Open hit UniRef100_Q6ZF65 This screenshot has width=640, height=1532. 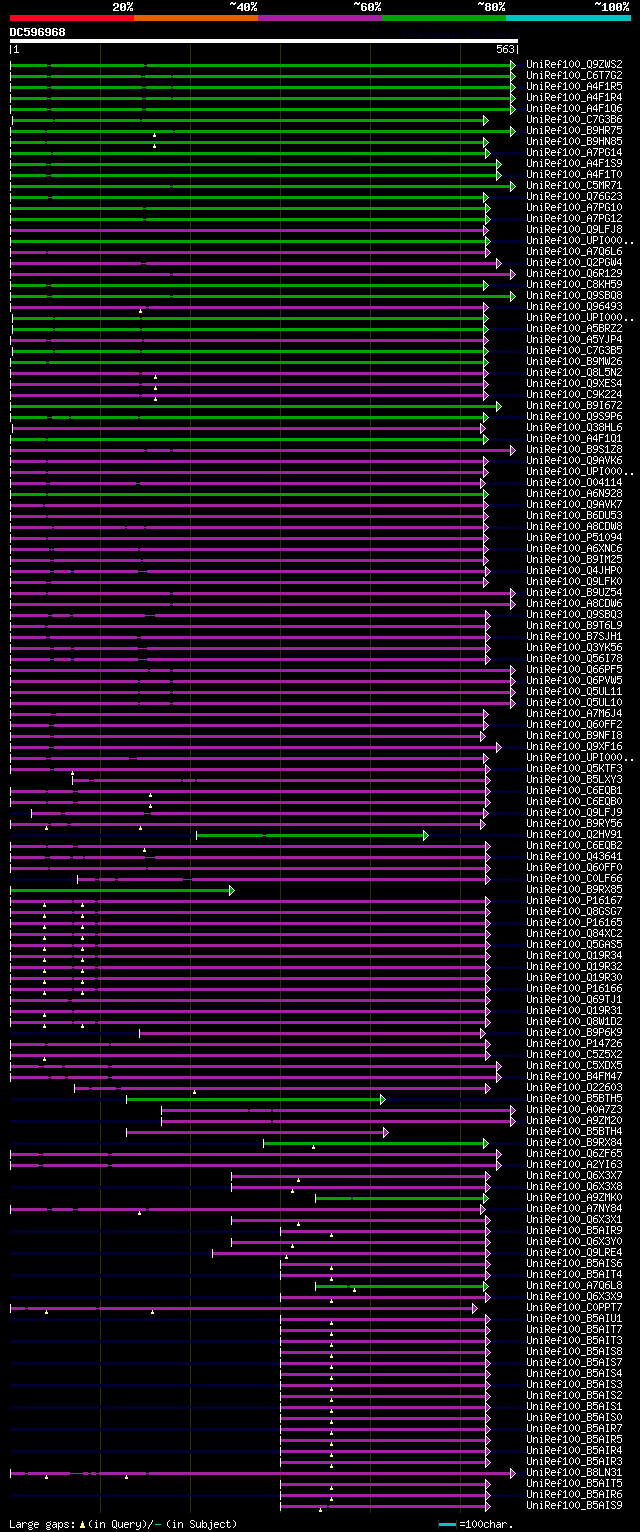574,1153
